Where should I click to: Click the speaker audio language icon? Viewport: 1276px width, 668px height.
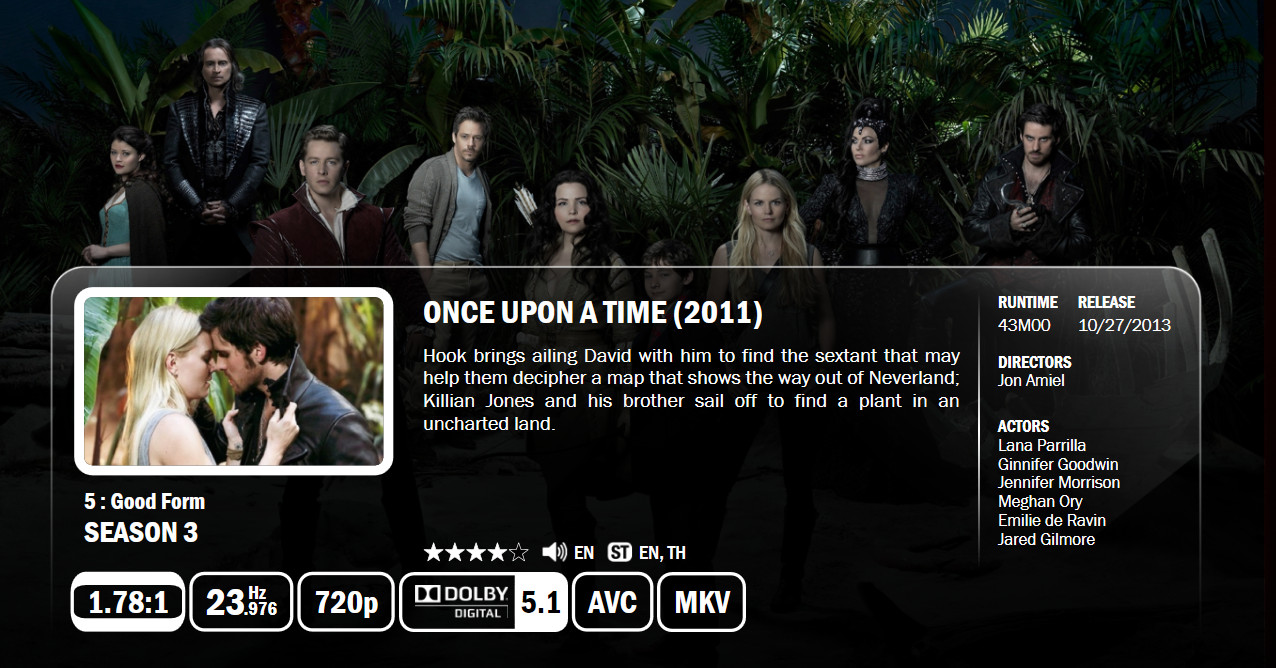pos(554,552)
